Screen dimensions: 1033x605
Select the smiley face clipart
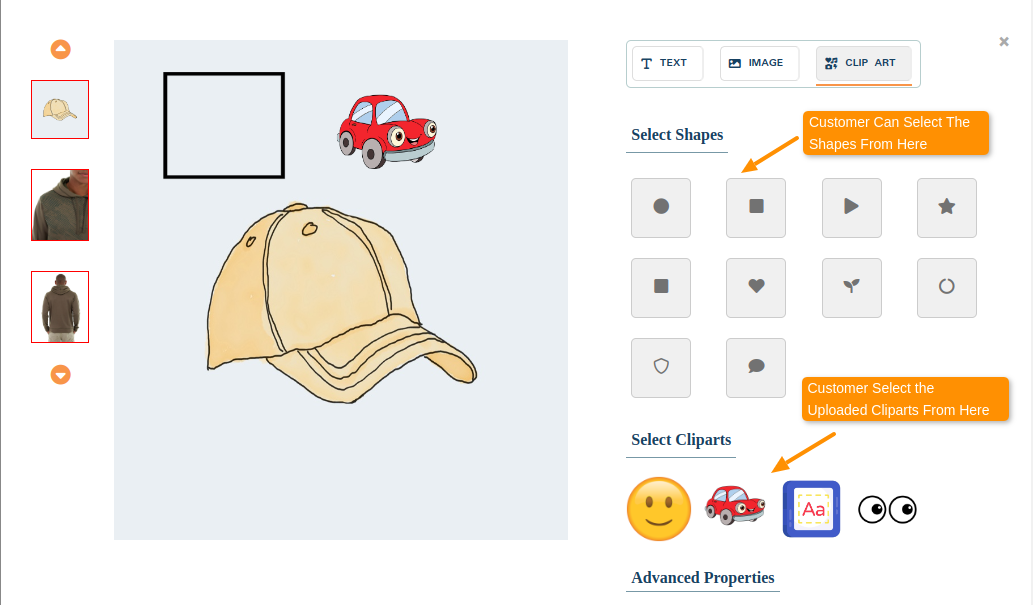coord(659,509)
